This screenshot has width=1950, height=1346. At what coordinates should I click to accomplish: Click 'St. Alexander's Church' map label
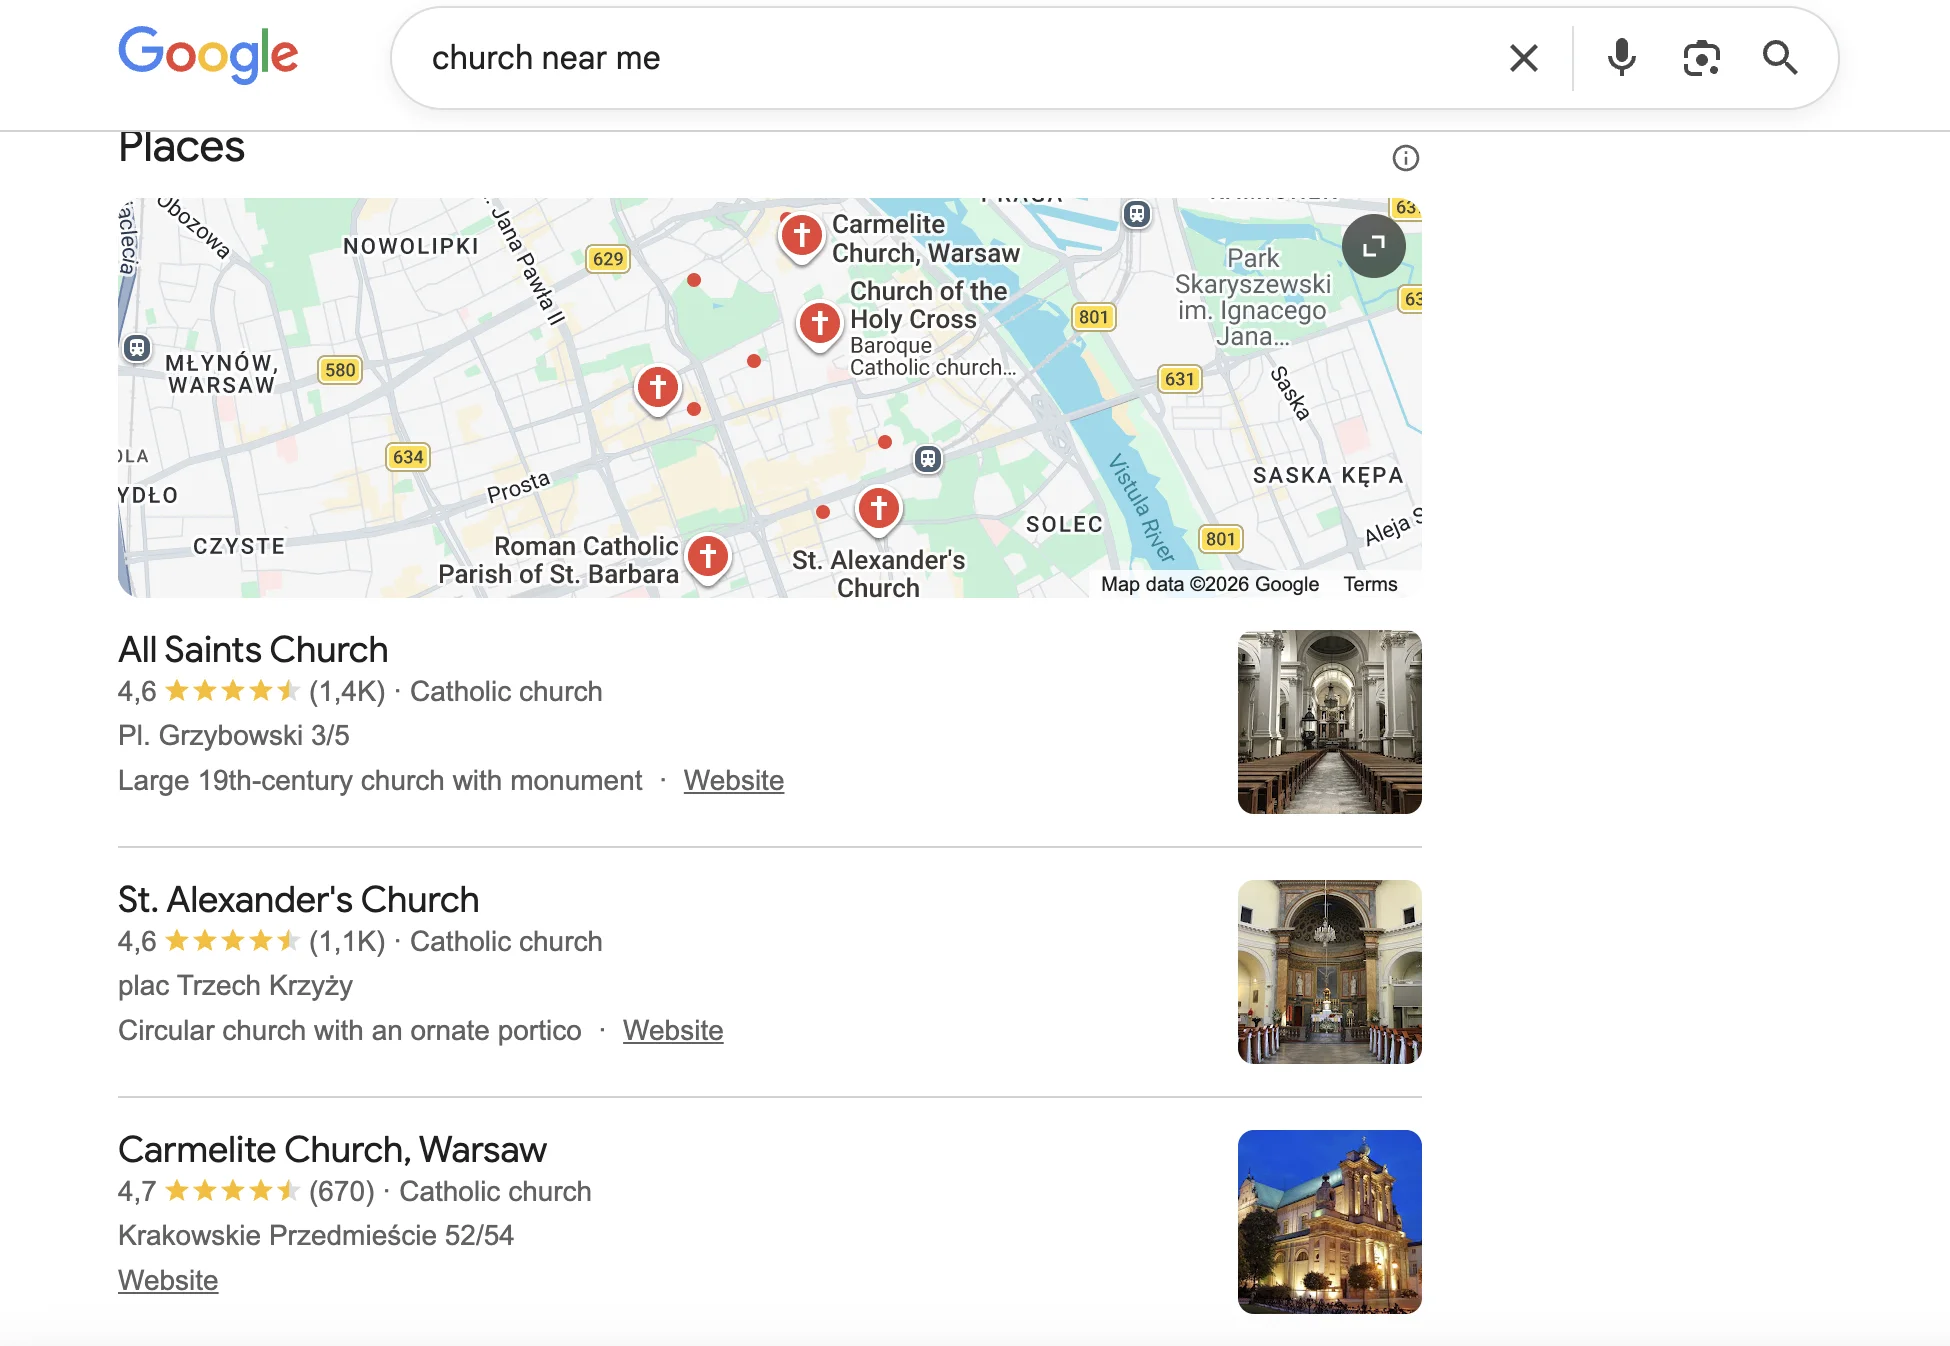tap(878, 573)
